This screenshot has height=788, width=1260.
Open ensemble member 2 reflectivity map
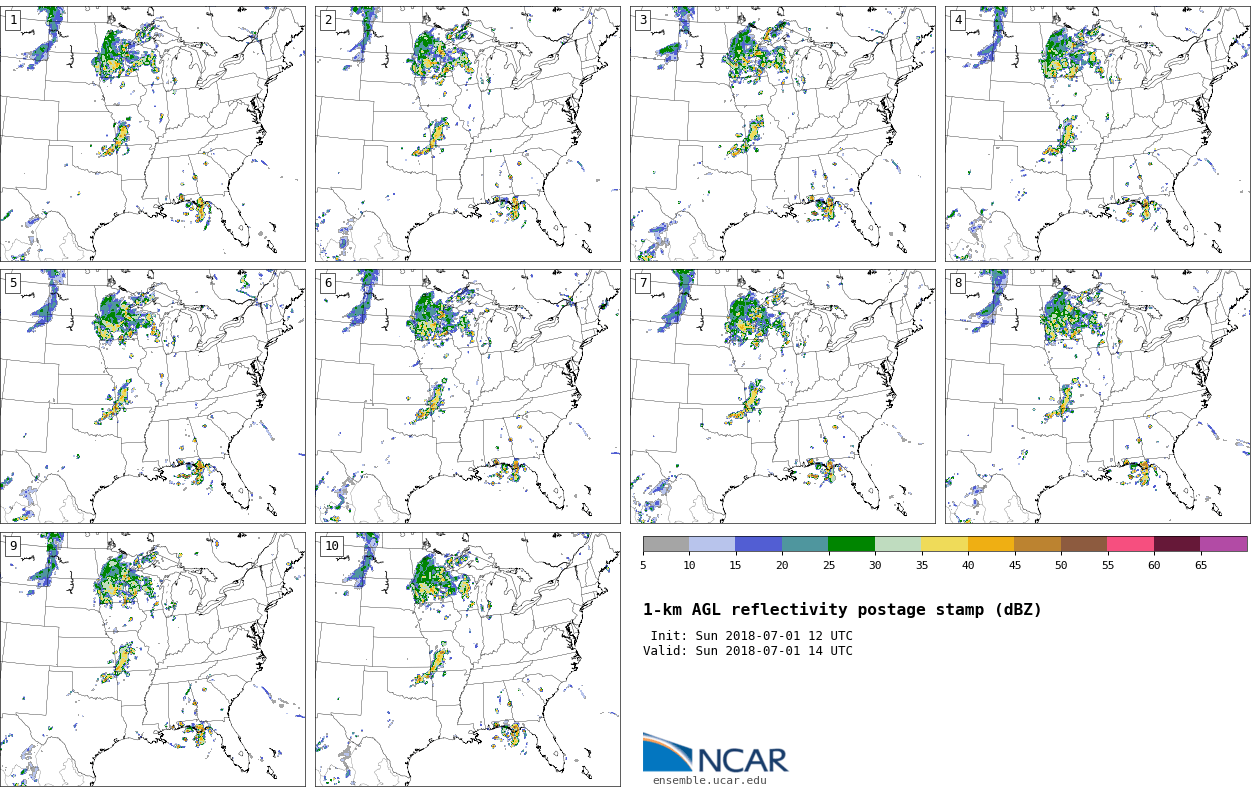(468, 134)
